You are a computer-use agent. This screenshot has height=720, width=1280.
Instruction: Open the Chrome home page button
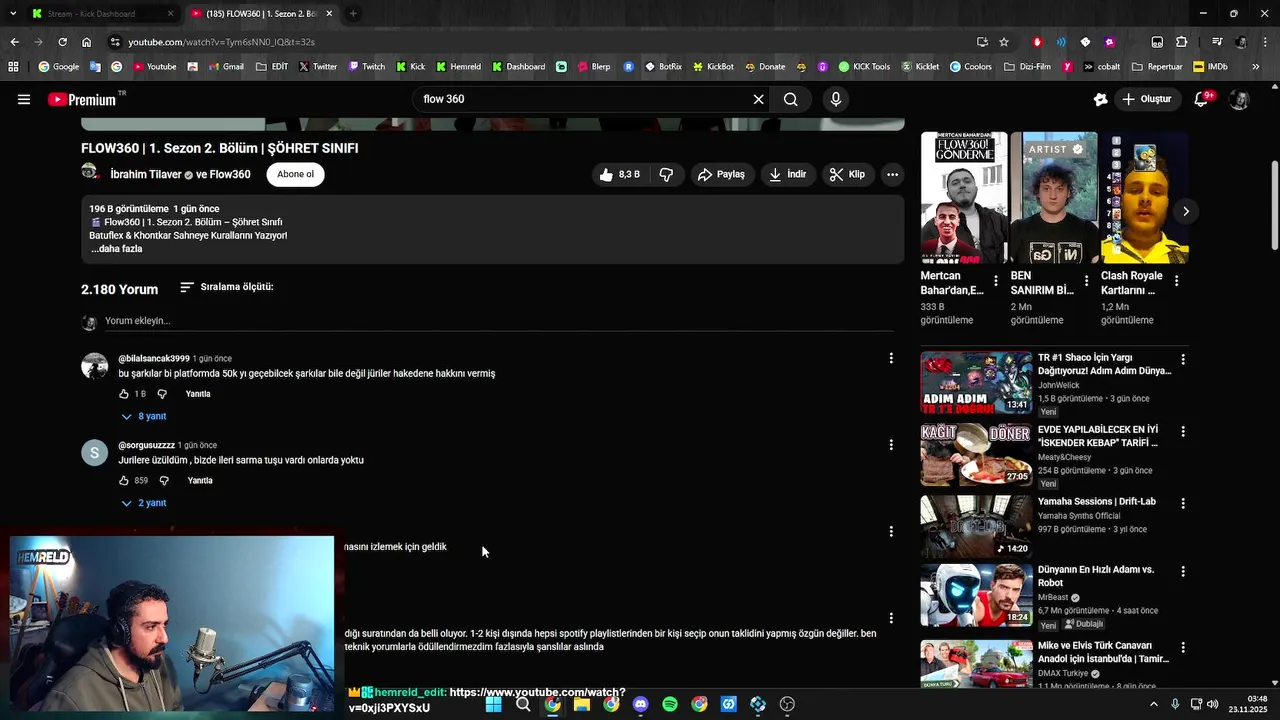86,42
